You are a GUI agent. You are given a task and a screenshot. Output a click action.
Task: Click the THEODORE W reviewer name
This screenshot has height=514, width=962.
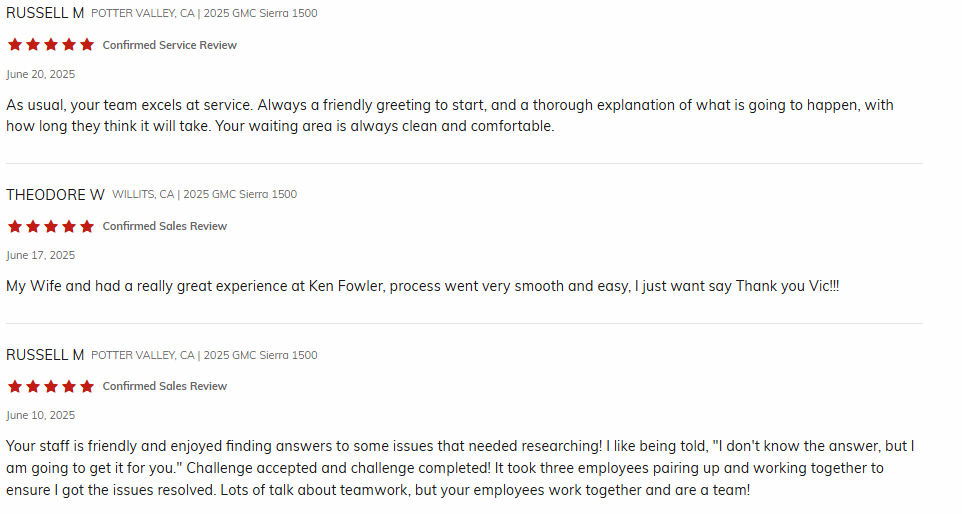coord(55,194)
